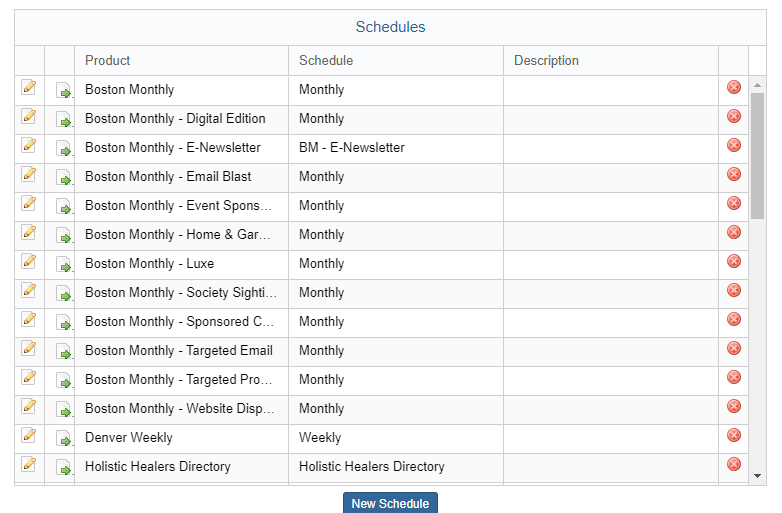Delete the Holistic Healers Directory schedule
782x513 pixels.
734,464
